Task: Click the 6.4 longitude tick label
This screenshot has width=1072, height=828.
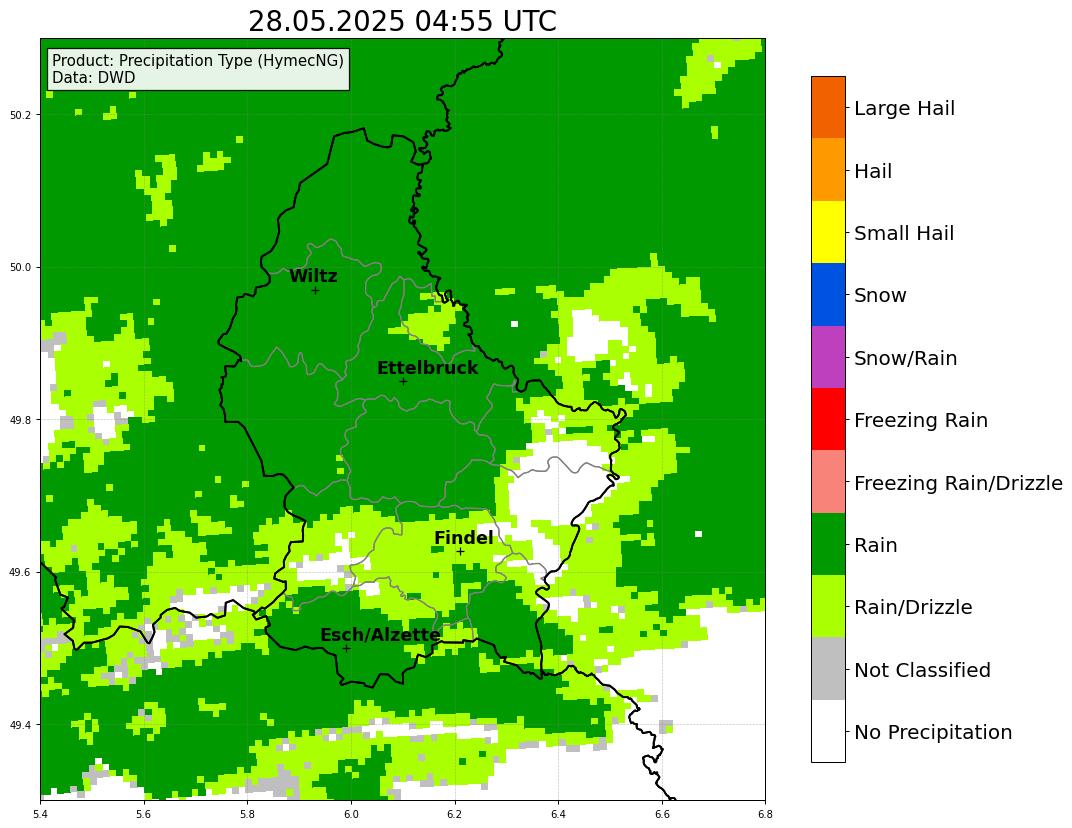Action: click(x=558, y=814)
